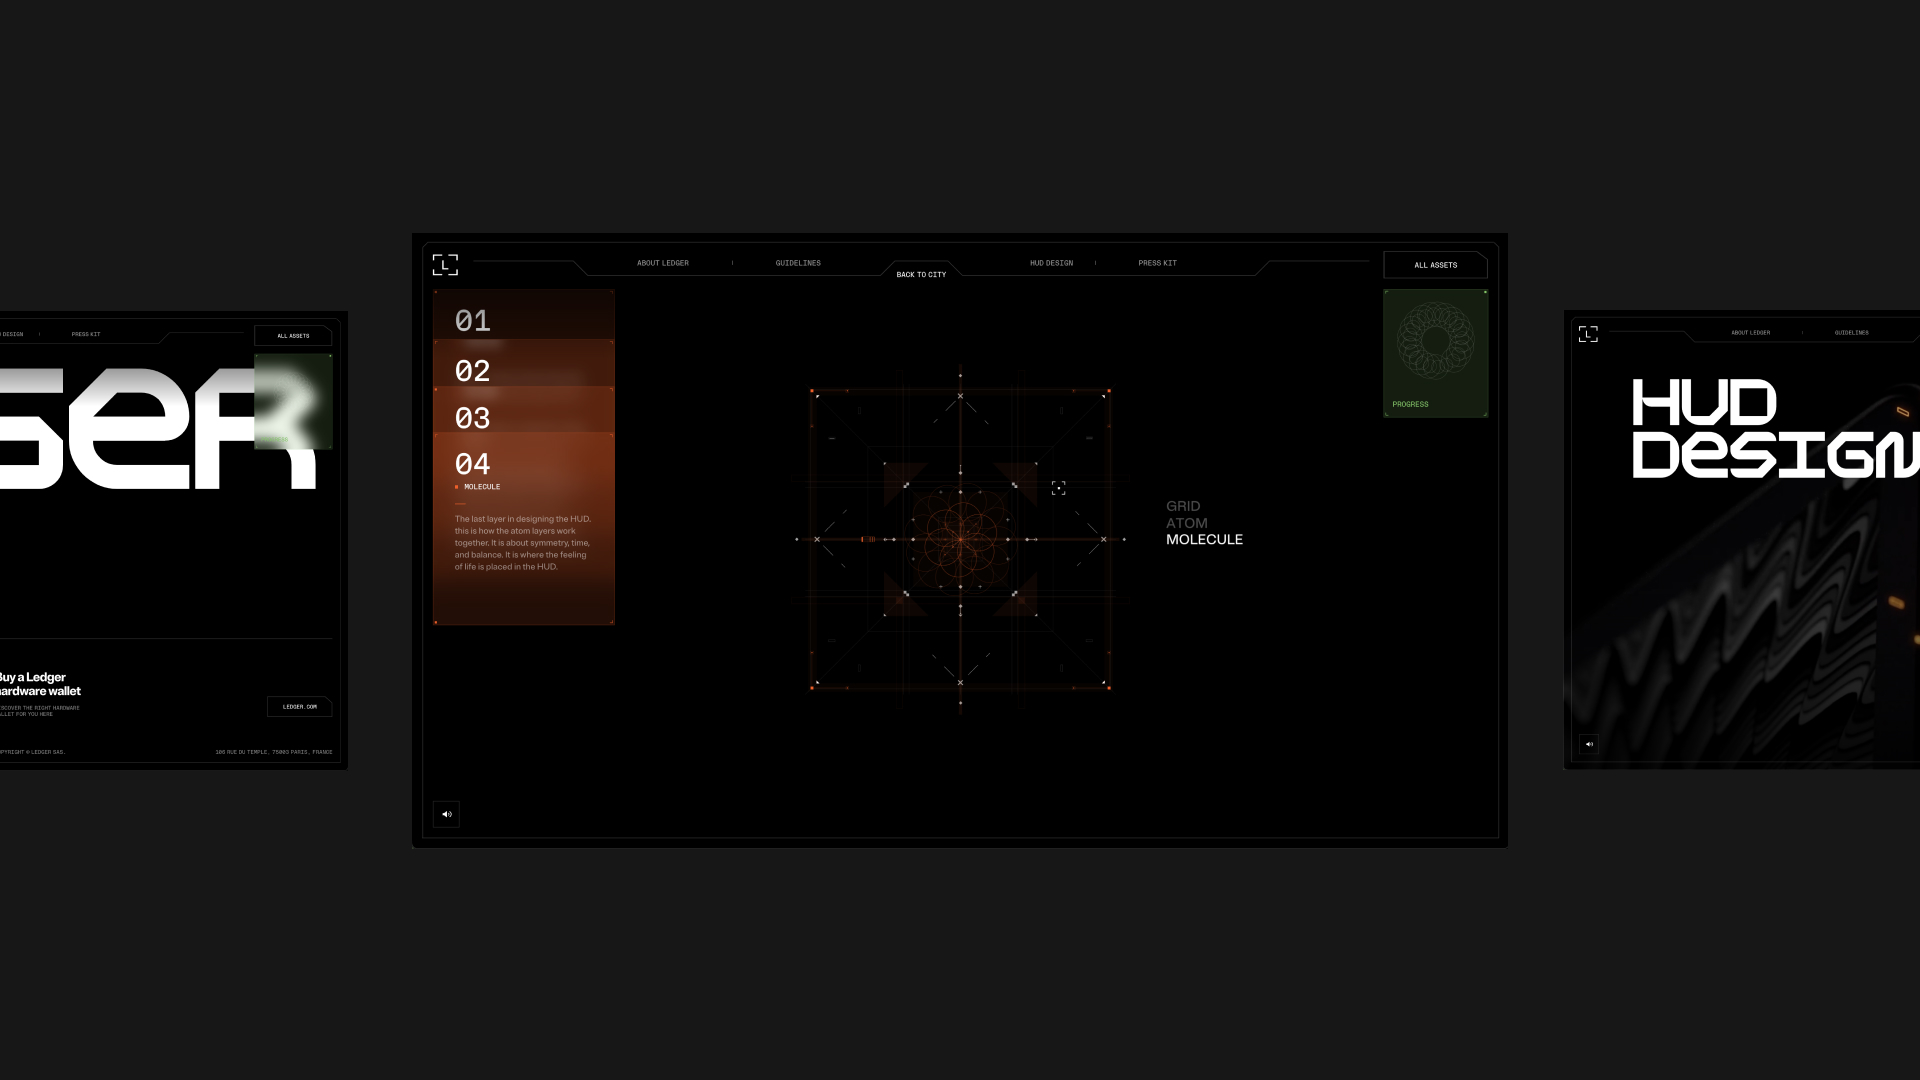Screen dimensions: 1920x1080
Task: Click the HUD DESIGN title in right window
Action: click(x=1776, y=428)
